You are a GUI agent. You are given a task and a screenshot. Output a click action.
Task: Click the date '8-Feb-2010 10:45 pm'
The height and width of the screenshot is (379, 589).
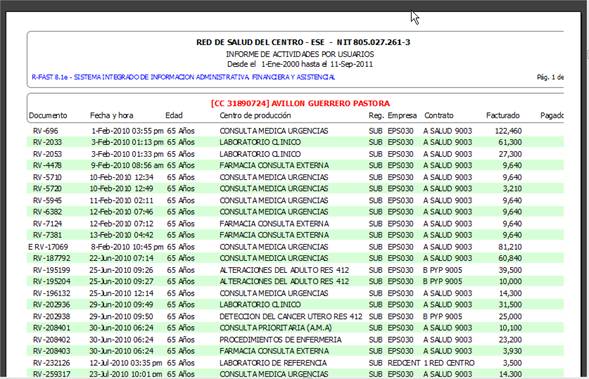pos(128,247)
